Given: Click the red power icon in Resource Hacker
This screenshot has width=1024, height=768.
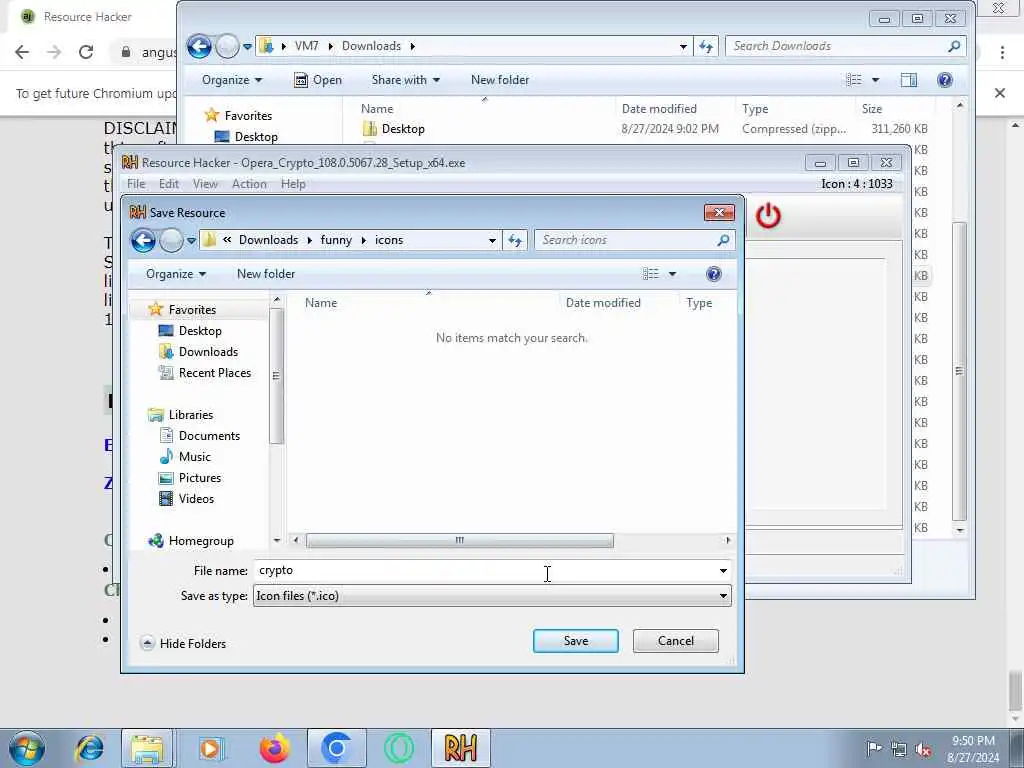Looking at the screenshot, I should [768, 216].
